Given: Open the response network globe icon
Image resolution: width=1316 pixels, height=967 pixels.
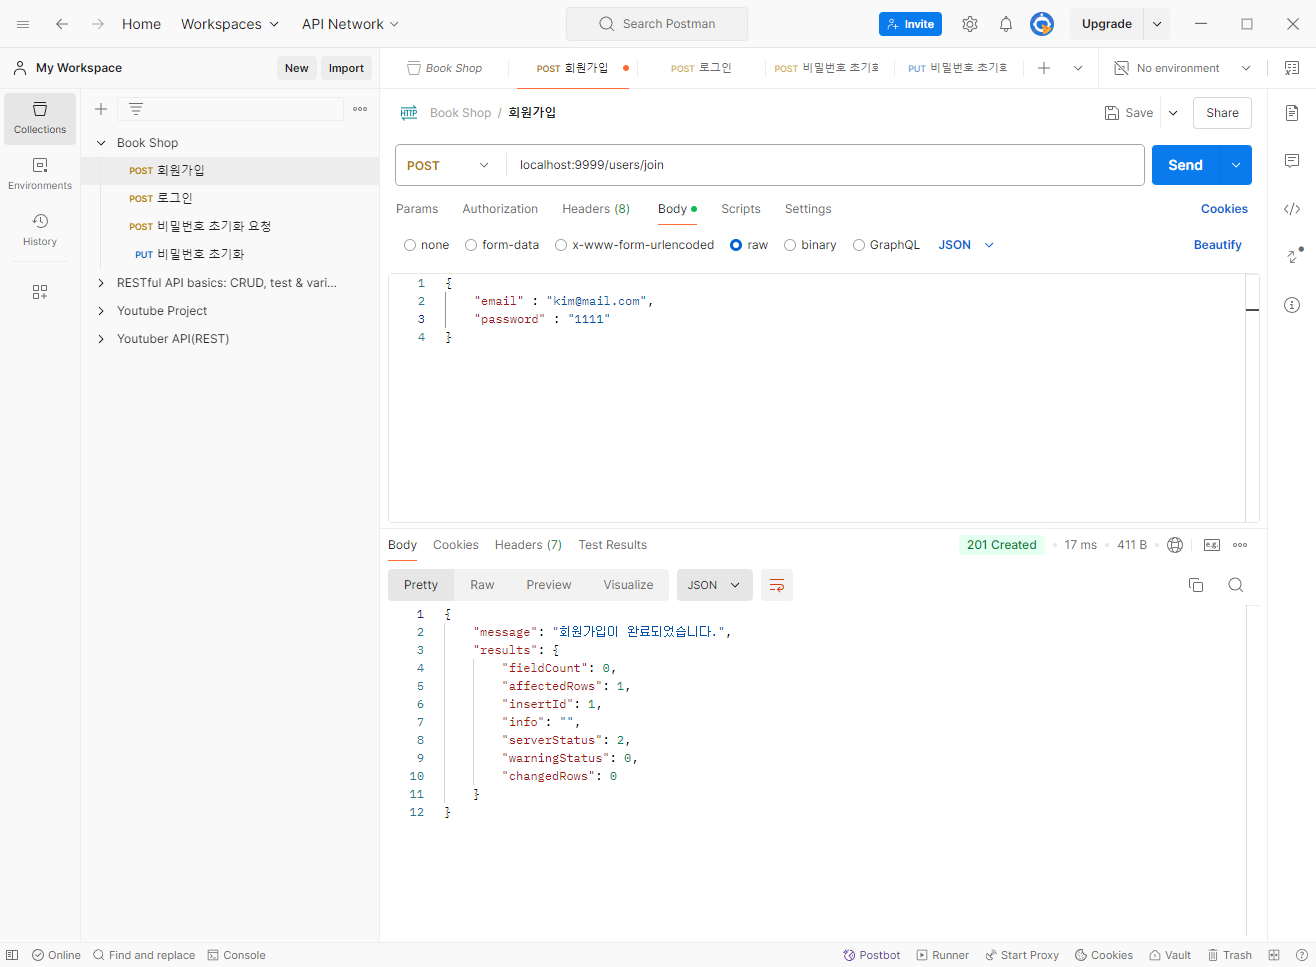Looking at the screenshot, I should (x=1175, y=545).
